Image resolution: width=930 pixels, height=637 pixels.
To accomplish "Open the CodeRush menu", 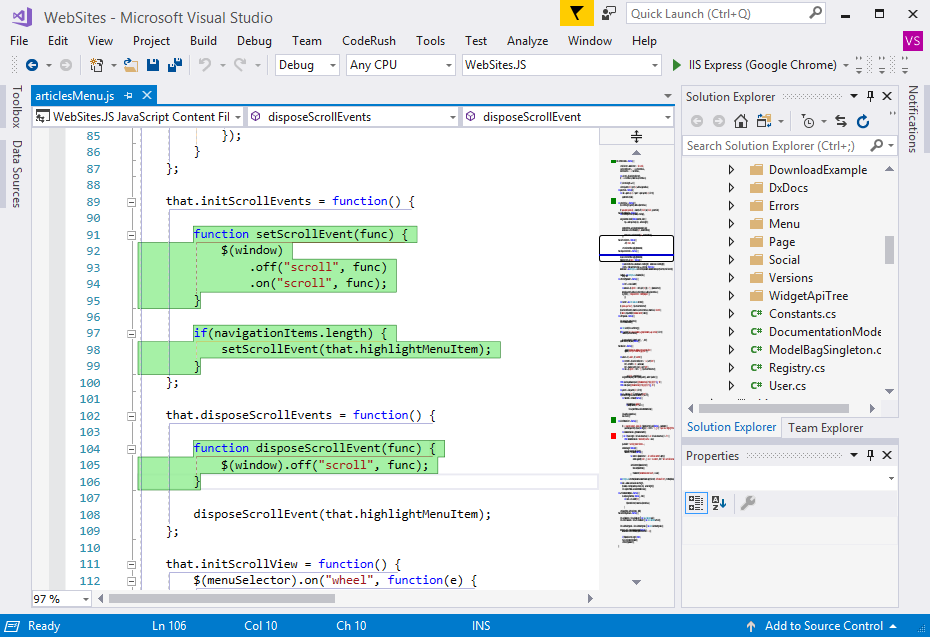I will click(368, 41).
